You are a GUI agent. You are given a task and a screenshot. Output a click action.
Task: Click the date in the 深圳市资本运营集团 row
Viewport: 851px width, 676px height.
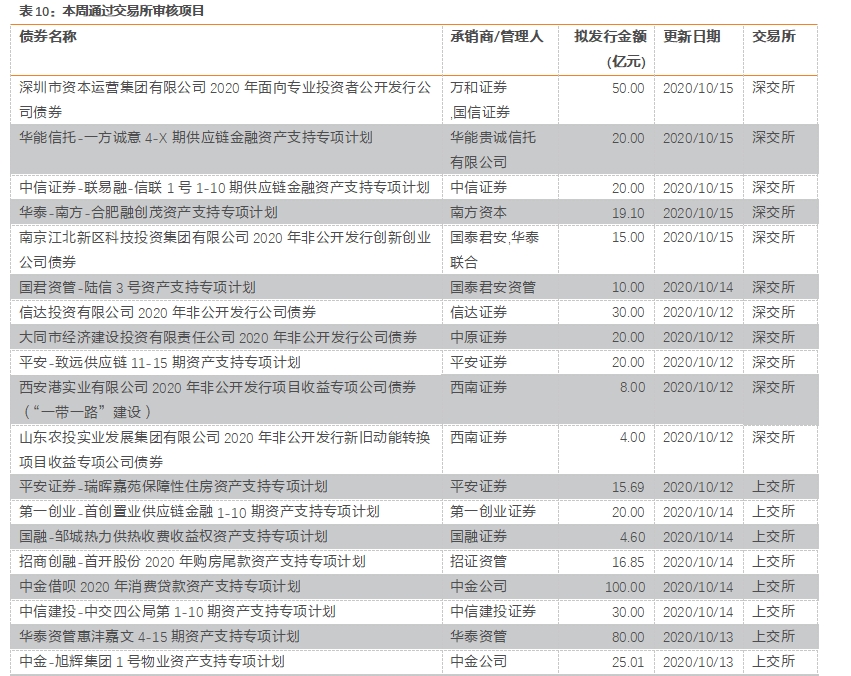pos(698,88)
